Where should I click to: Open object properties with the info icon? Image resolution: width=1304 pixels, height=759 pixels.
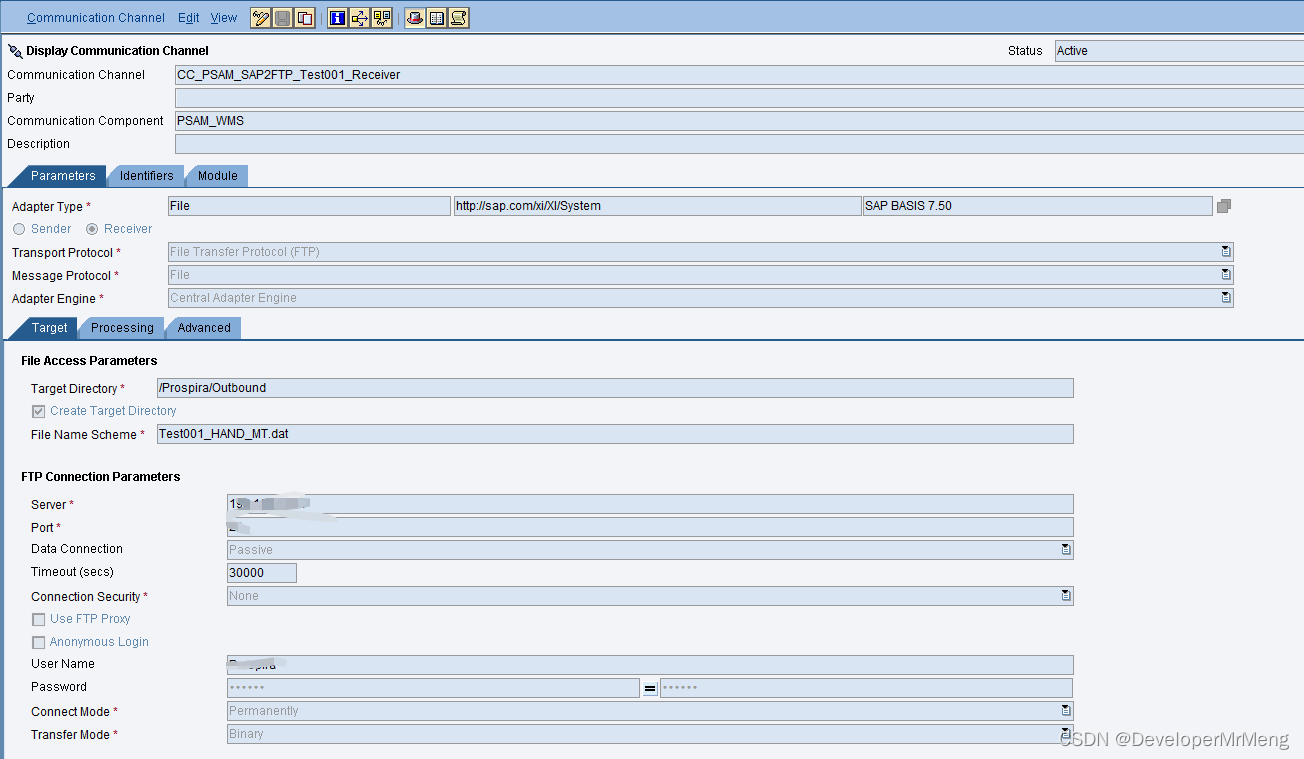(337, 17)
